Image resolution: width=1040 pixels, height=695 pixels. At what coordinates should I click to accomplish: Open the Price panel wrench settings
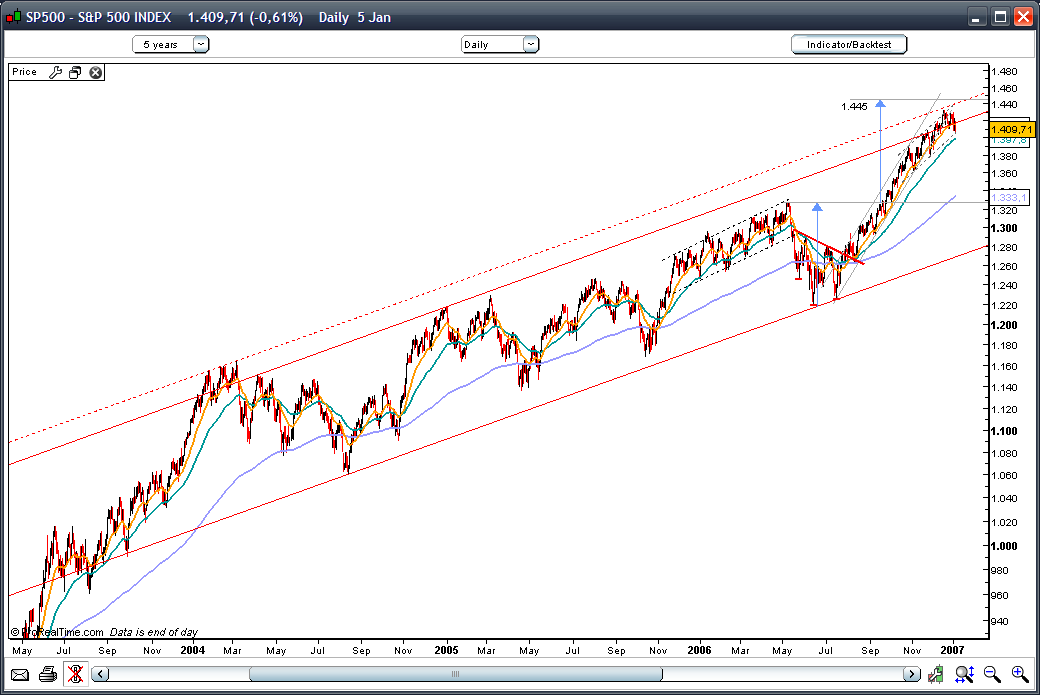click(x=56, y=72)
